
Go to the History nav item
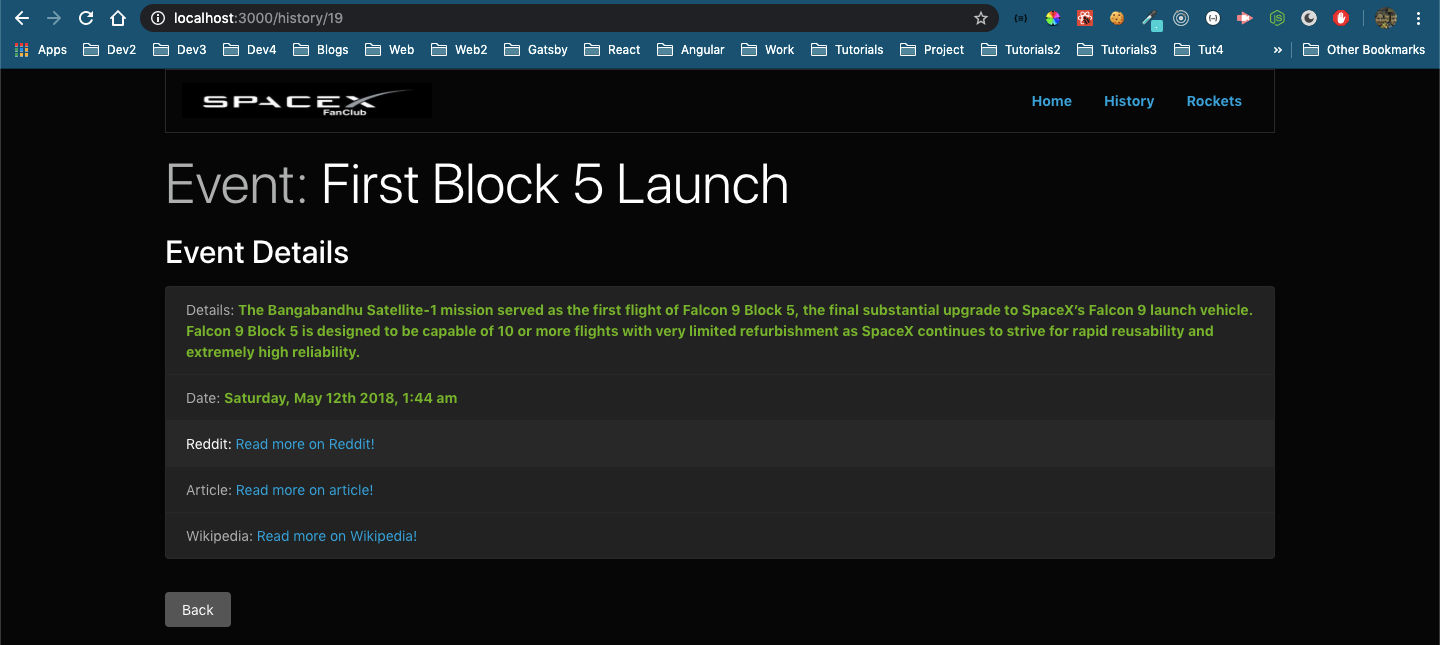pyautogui.click(x=1129, y=101)
